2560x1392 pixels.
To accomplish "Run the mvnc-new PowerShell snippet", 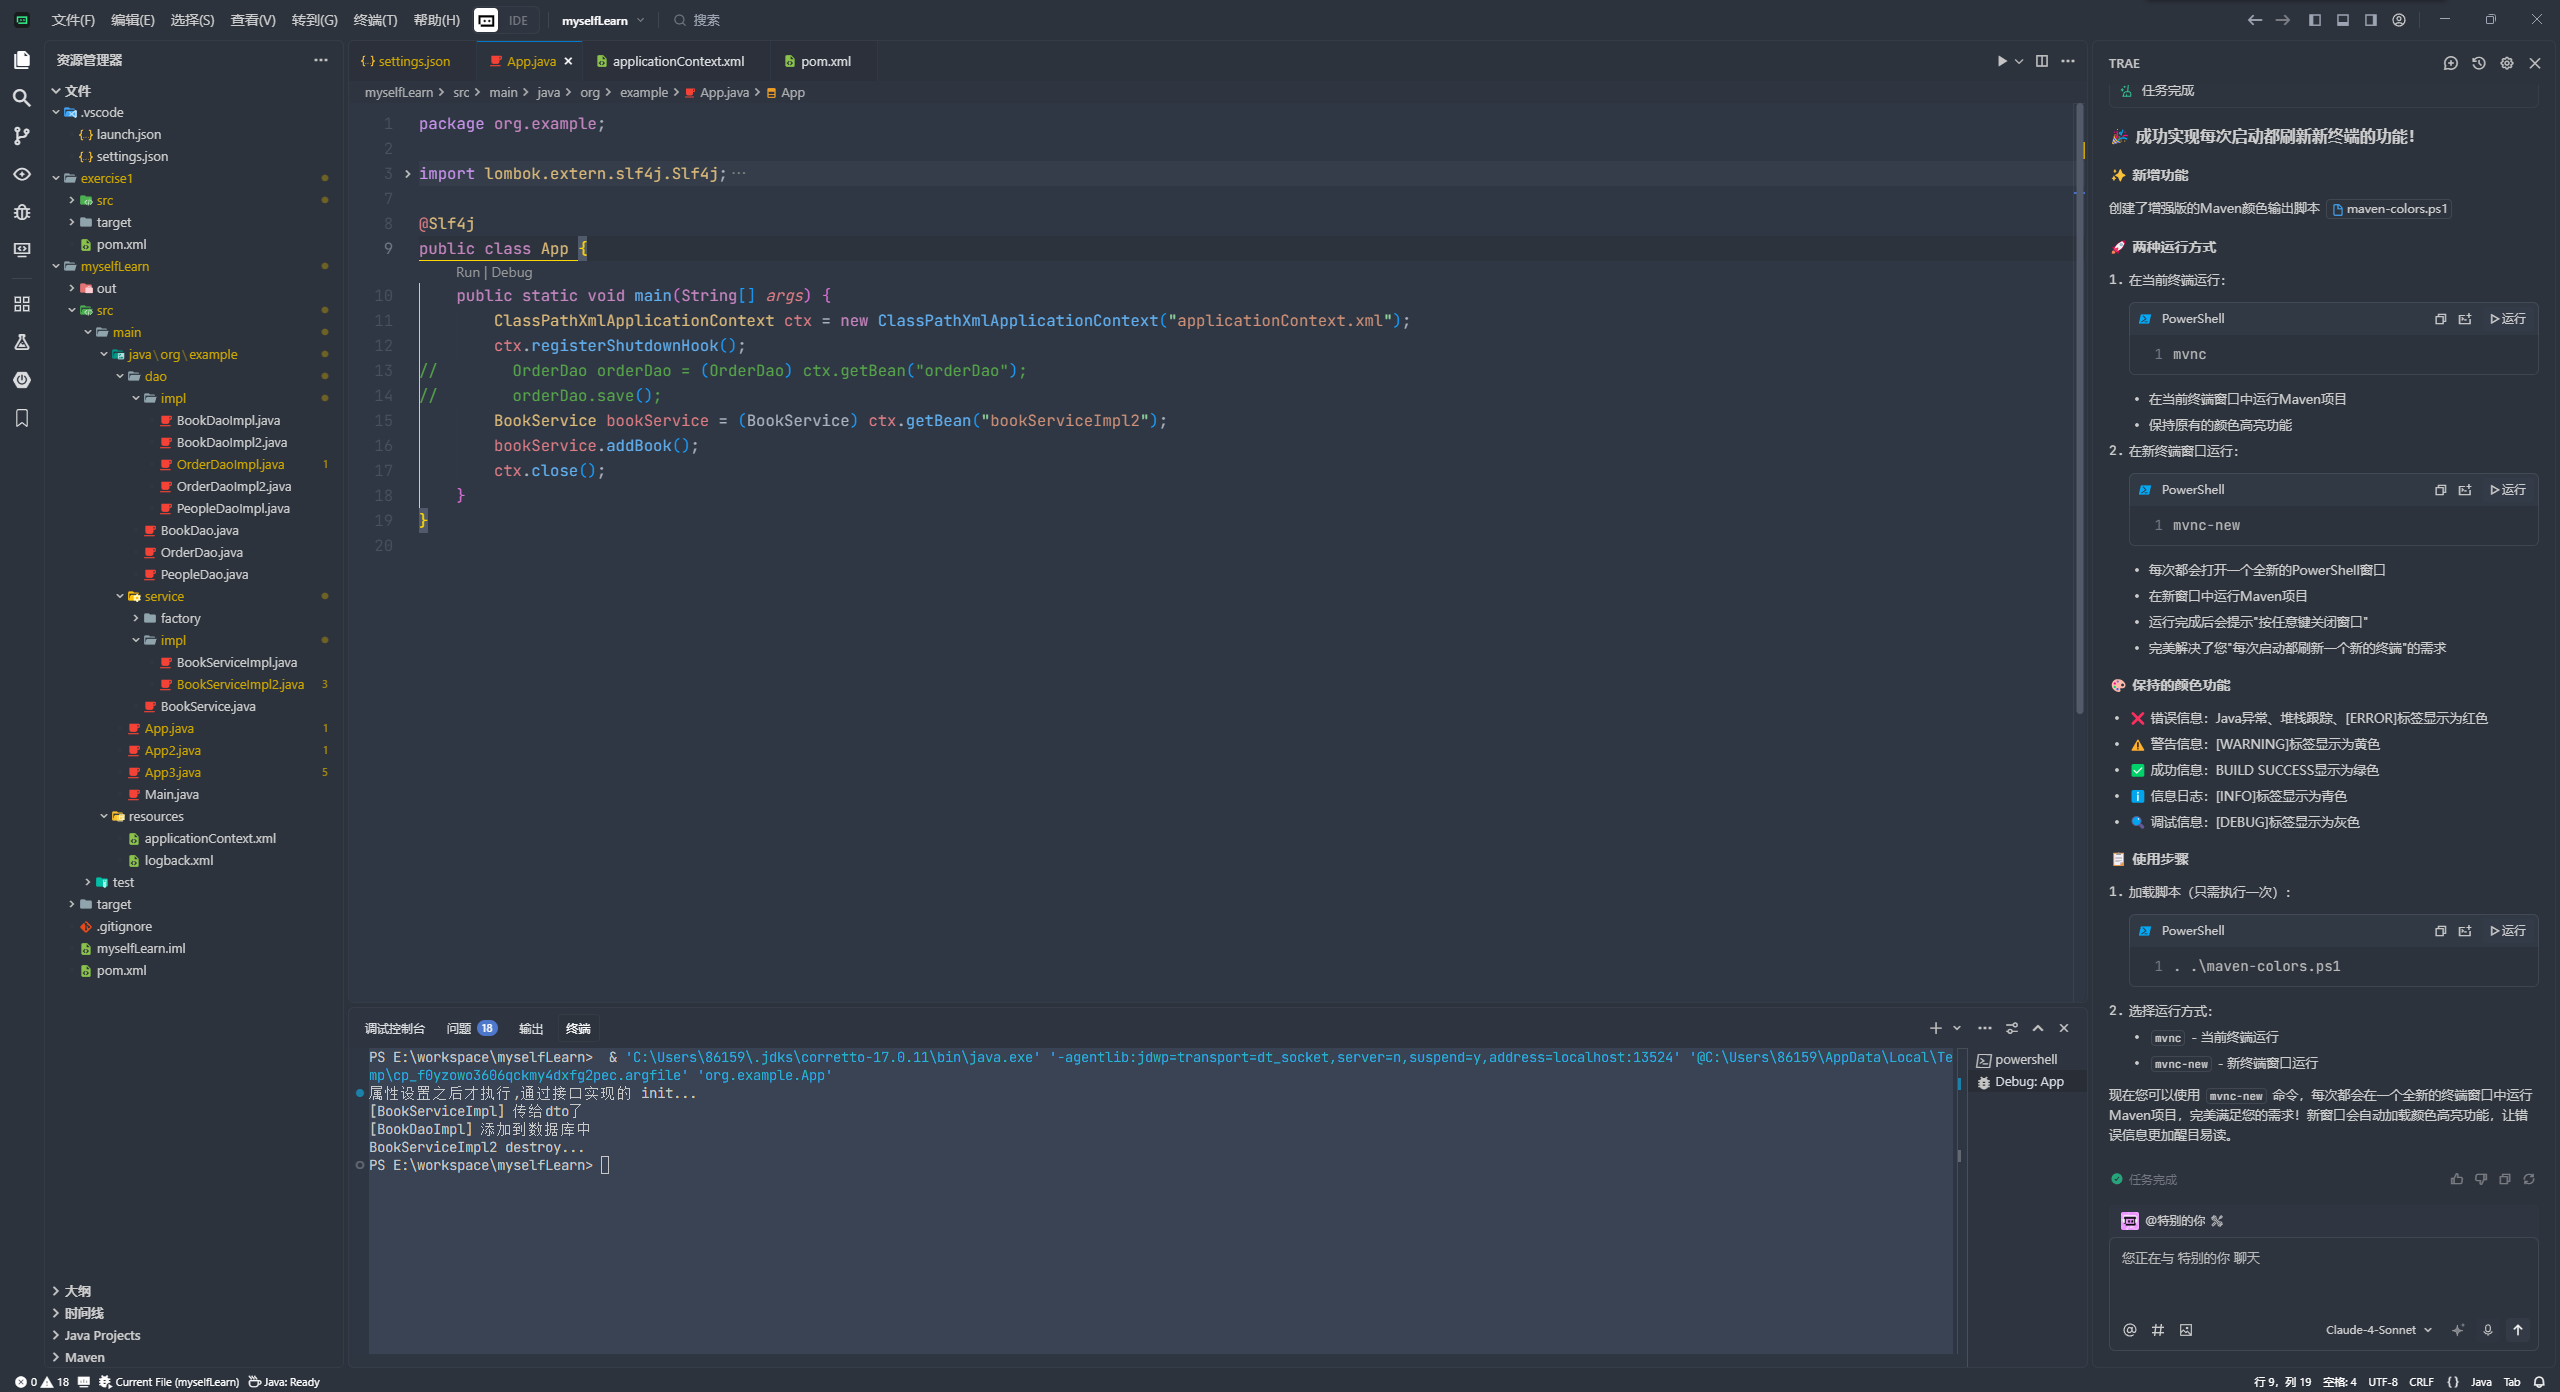I will (x=2507, y=490).
